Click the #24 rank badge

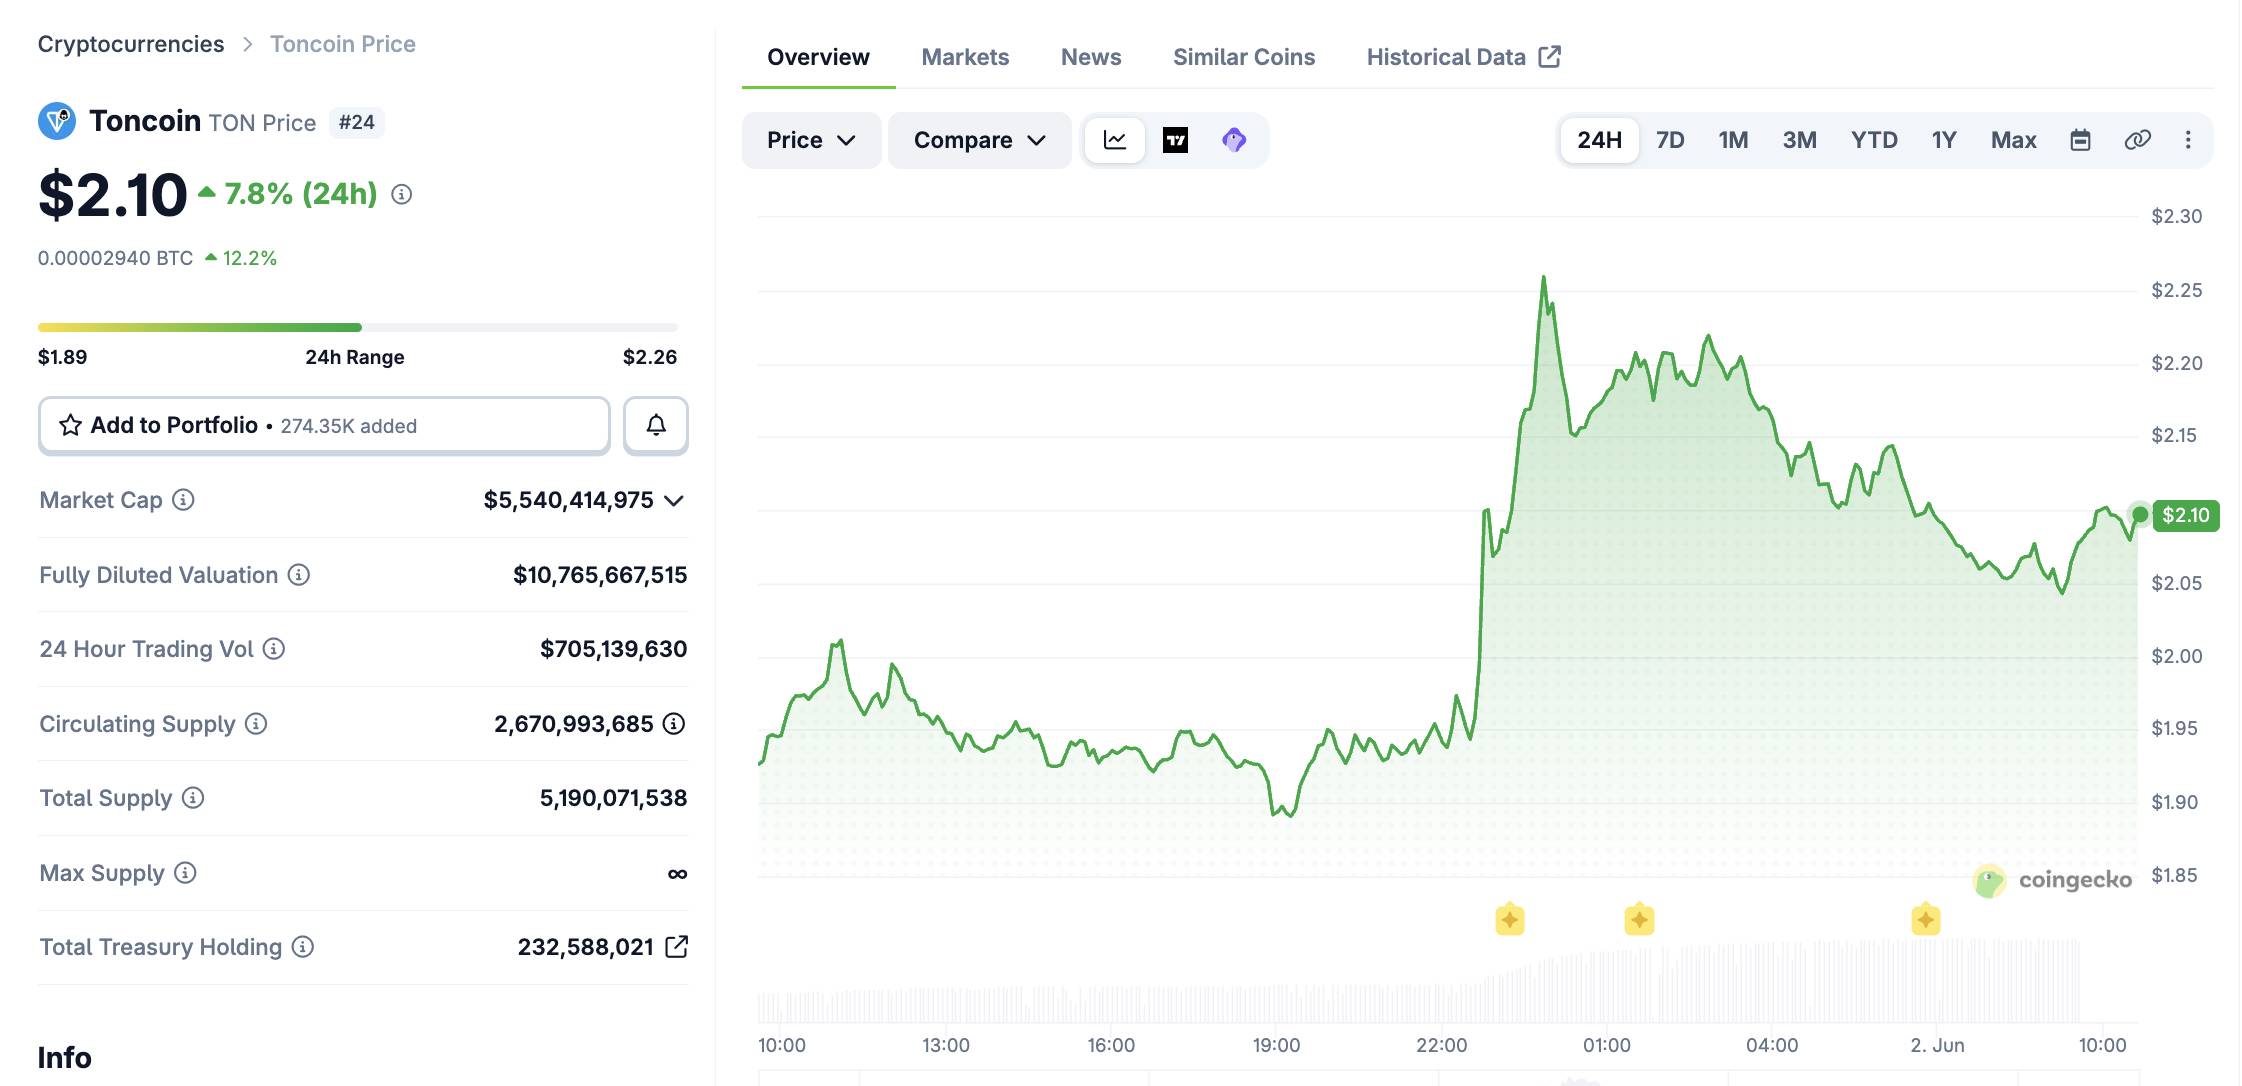(357, 122)
